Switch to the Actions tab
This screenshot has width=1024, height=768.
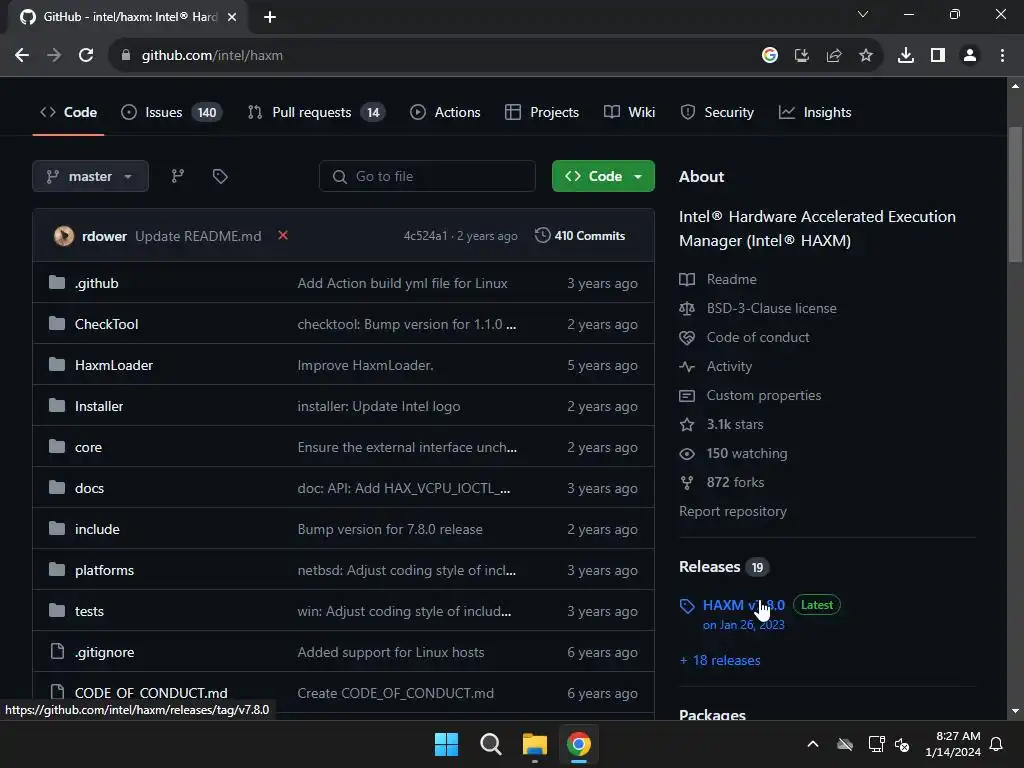(445, 112)
